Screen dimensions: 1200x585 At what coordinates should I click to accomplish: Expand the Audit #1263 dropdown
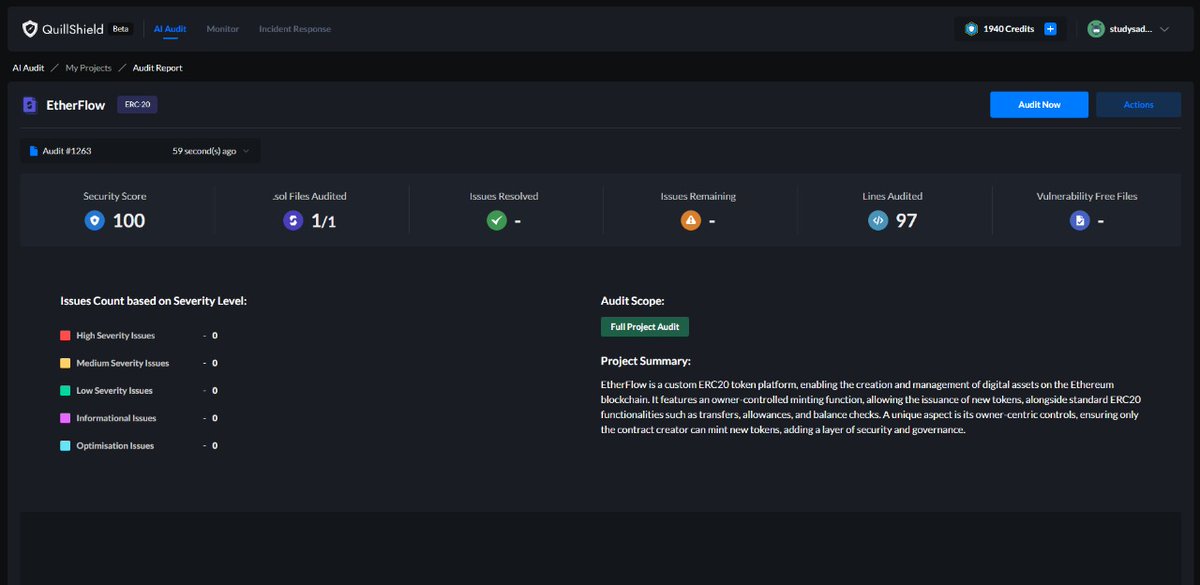pos(248,150)
